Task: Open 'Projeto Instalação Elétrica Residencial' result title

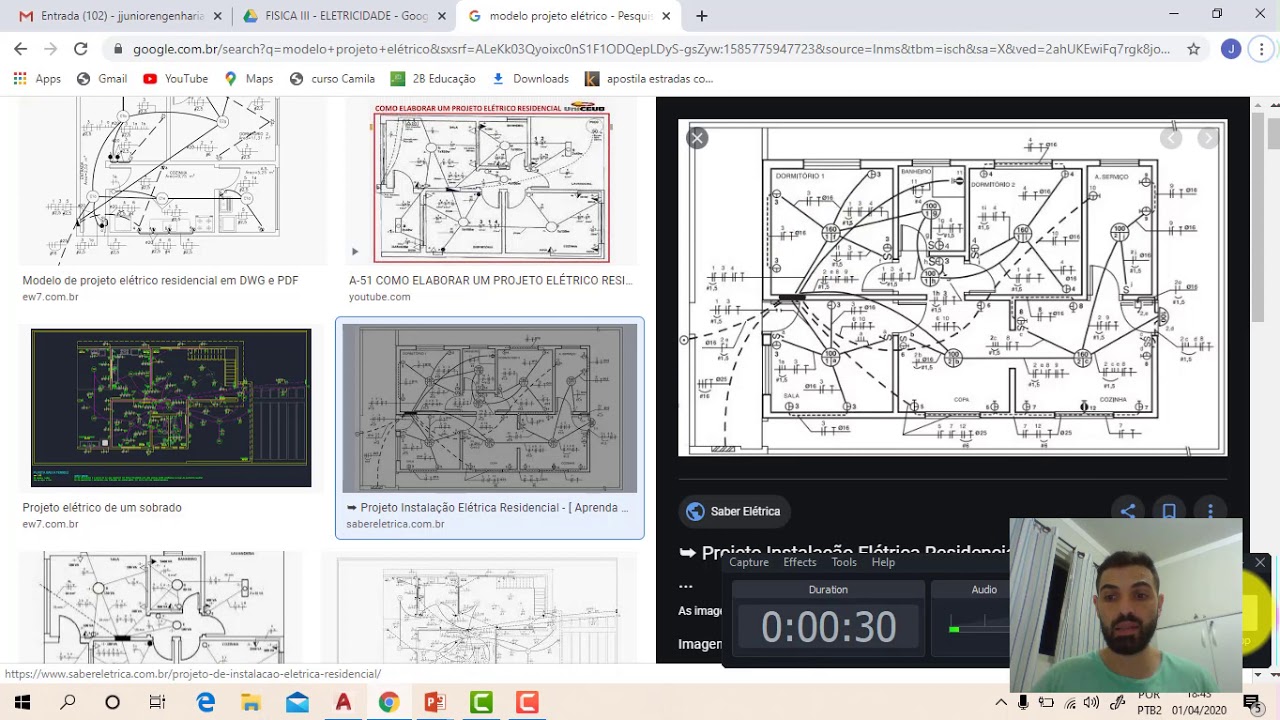Action: click(487, 508)
